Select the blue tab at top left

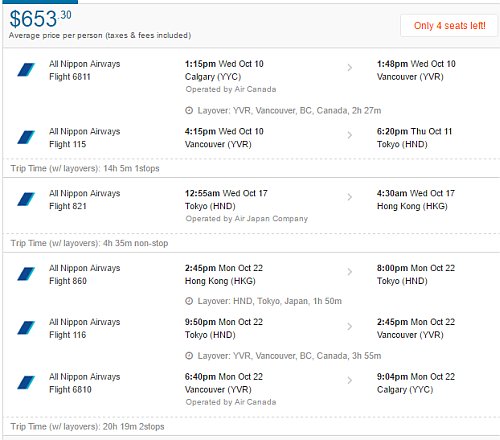tap(39, 2)
